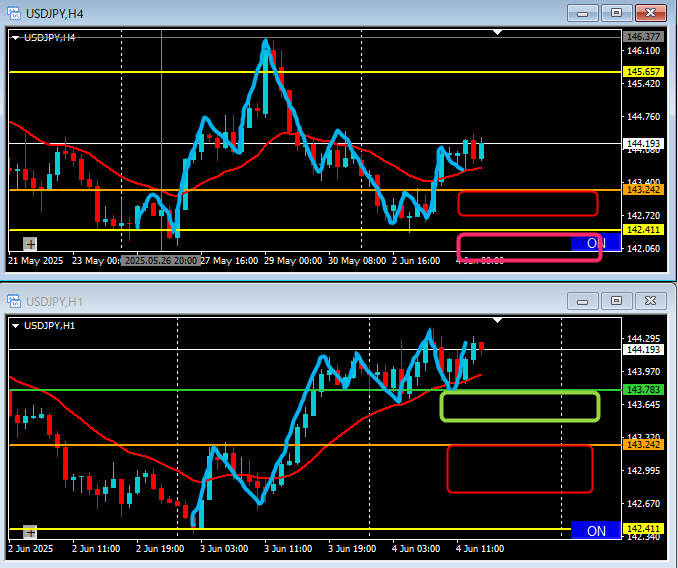Maximize the USDJPY,H4 chart window
Image resolution: width=678 pixels, height=568 pixels.
617,13
